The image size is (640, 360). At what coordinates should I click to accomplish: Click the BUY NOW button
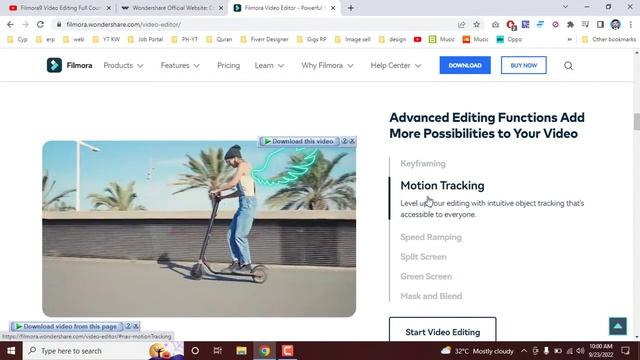(524, 65)
